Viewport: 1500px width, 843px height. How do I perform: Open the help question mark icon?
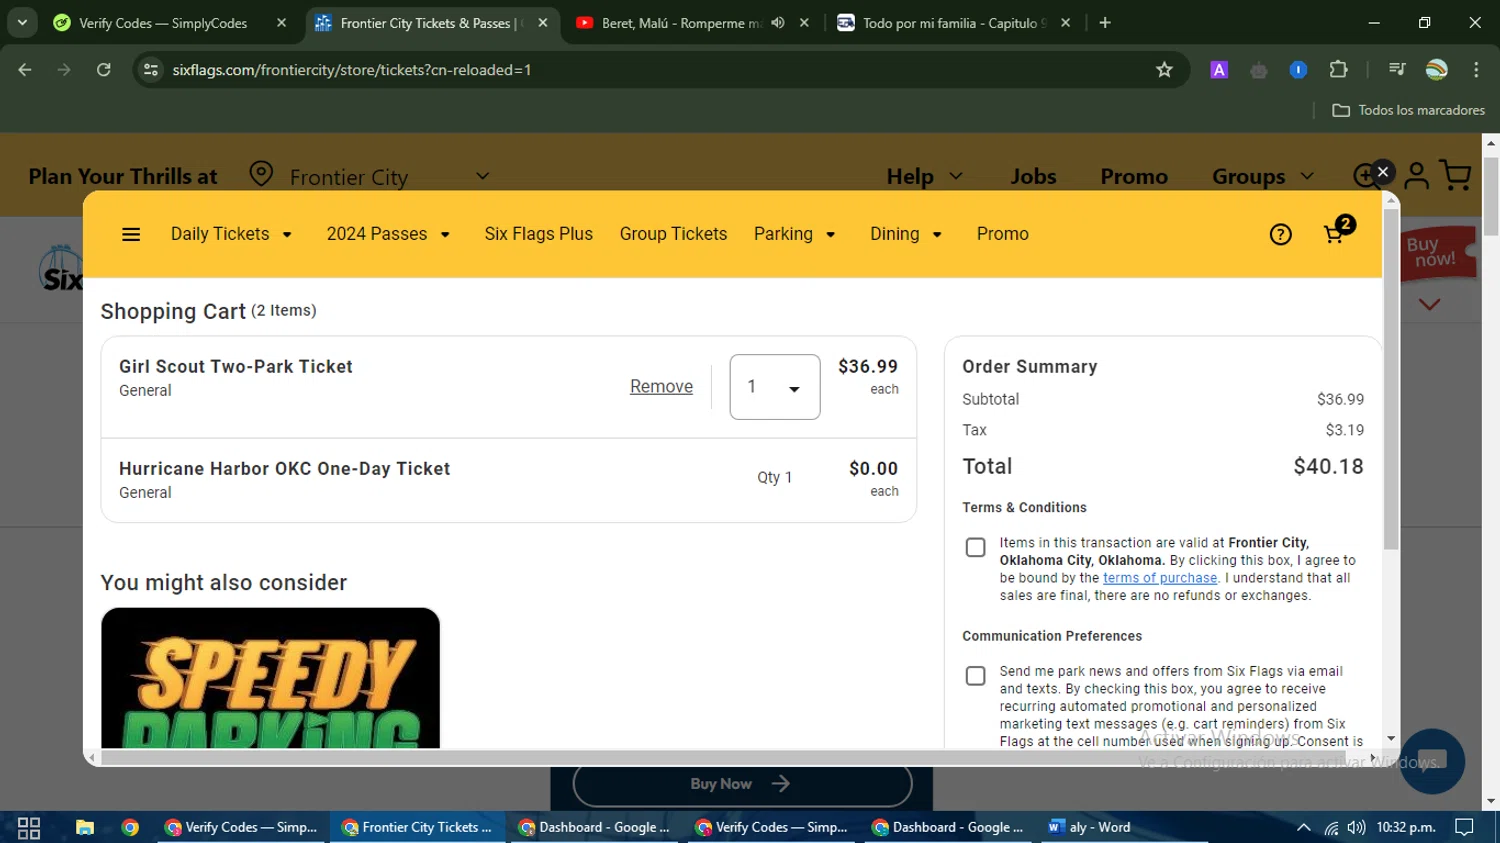pos(1280,234)
